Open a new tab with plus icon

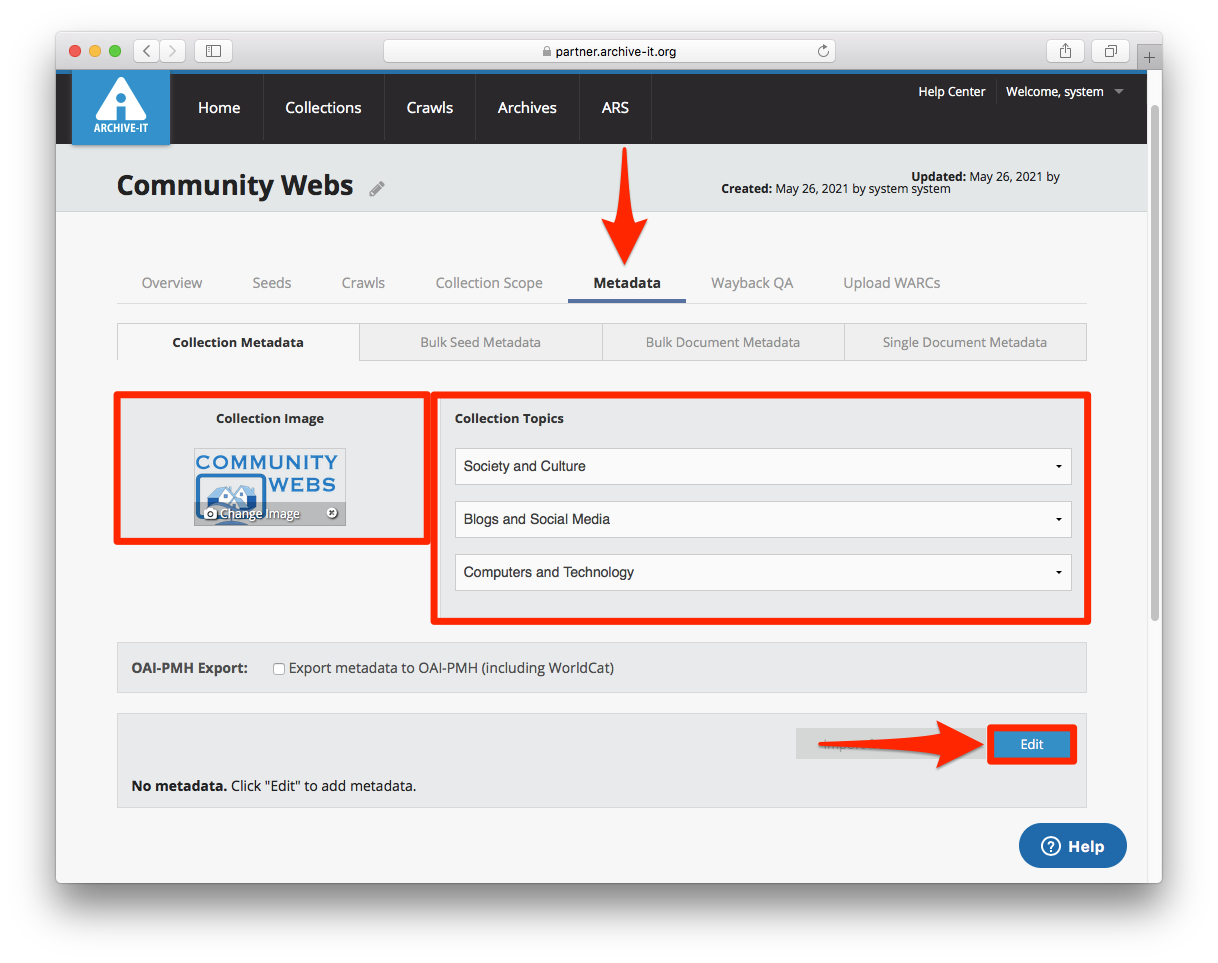click(x=1149, y=58)
